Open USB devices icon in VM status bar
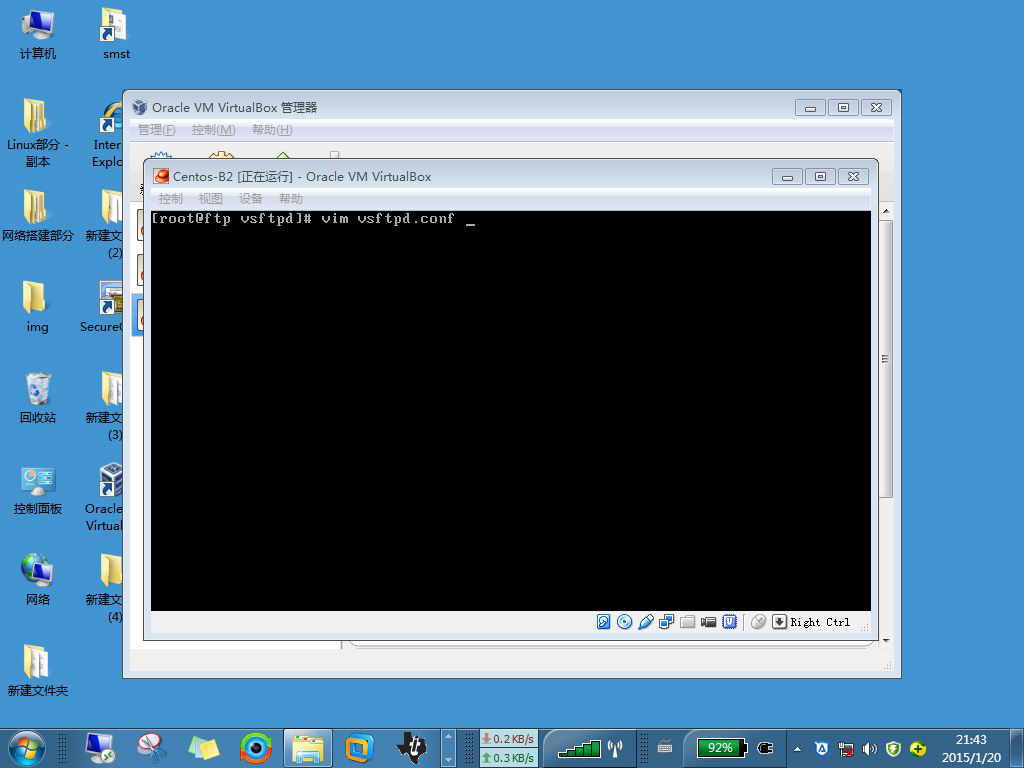This screenshot has width=1024, height=768. 645,622
